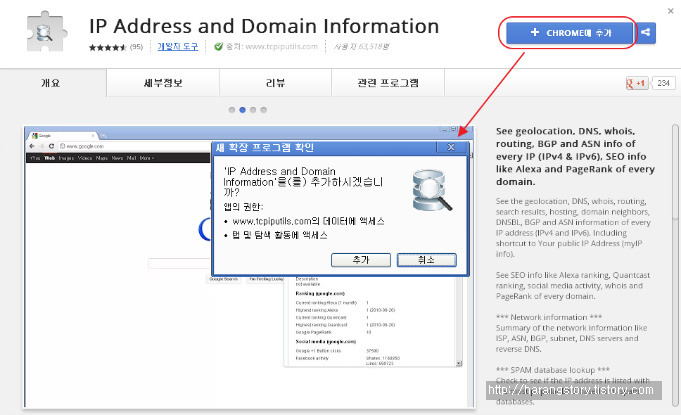Click the Google tab in the screenshot browser
This screenshot has width=681, height=415.
point(63,135)
